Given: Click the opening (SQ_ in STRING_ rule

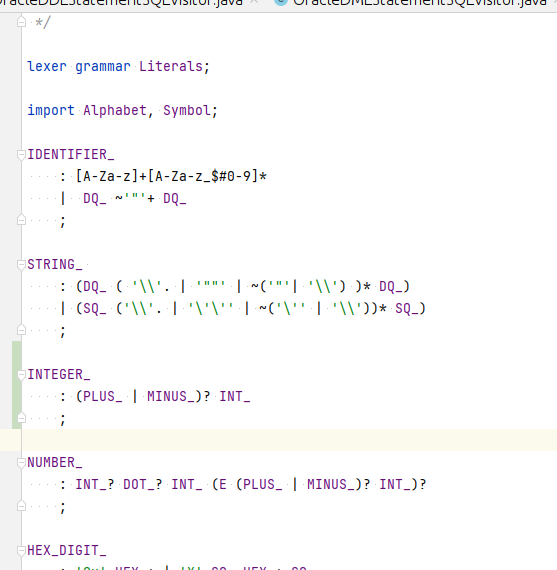Looking at the screenshot, I should point(91,309).
